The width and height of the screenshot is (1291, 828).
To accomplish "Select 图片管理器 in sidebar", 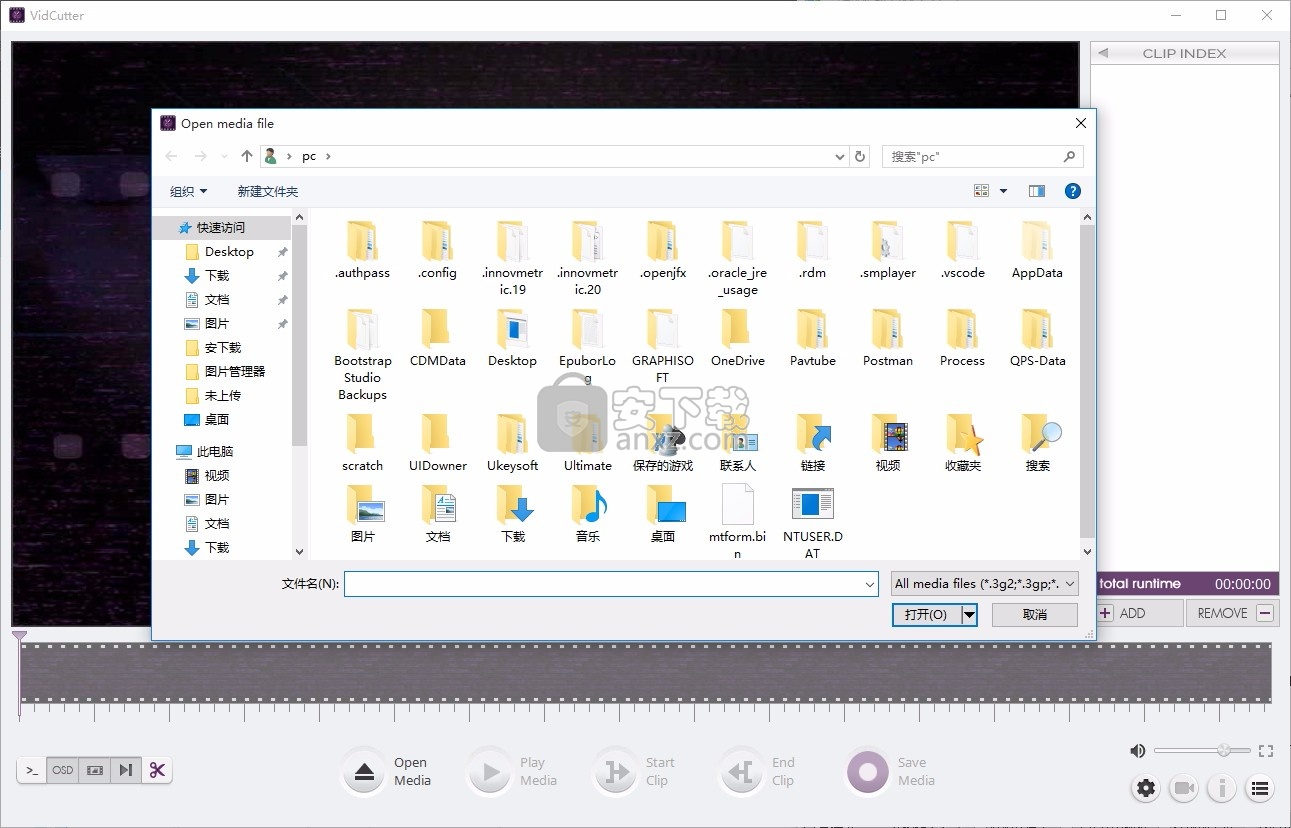I will point(235,372).
